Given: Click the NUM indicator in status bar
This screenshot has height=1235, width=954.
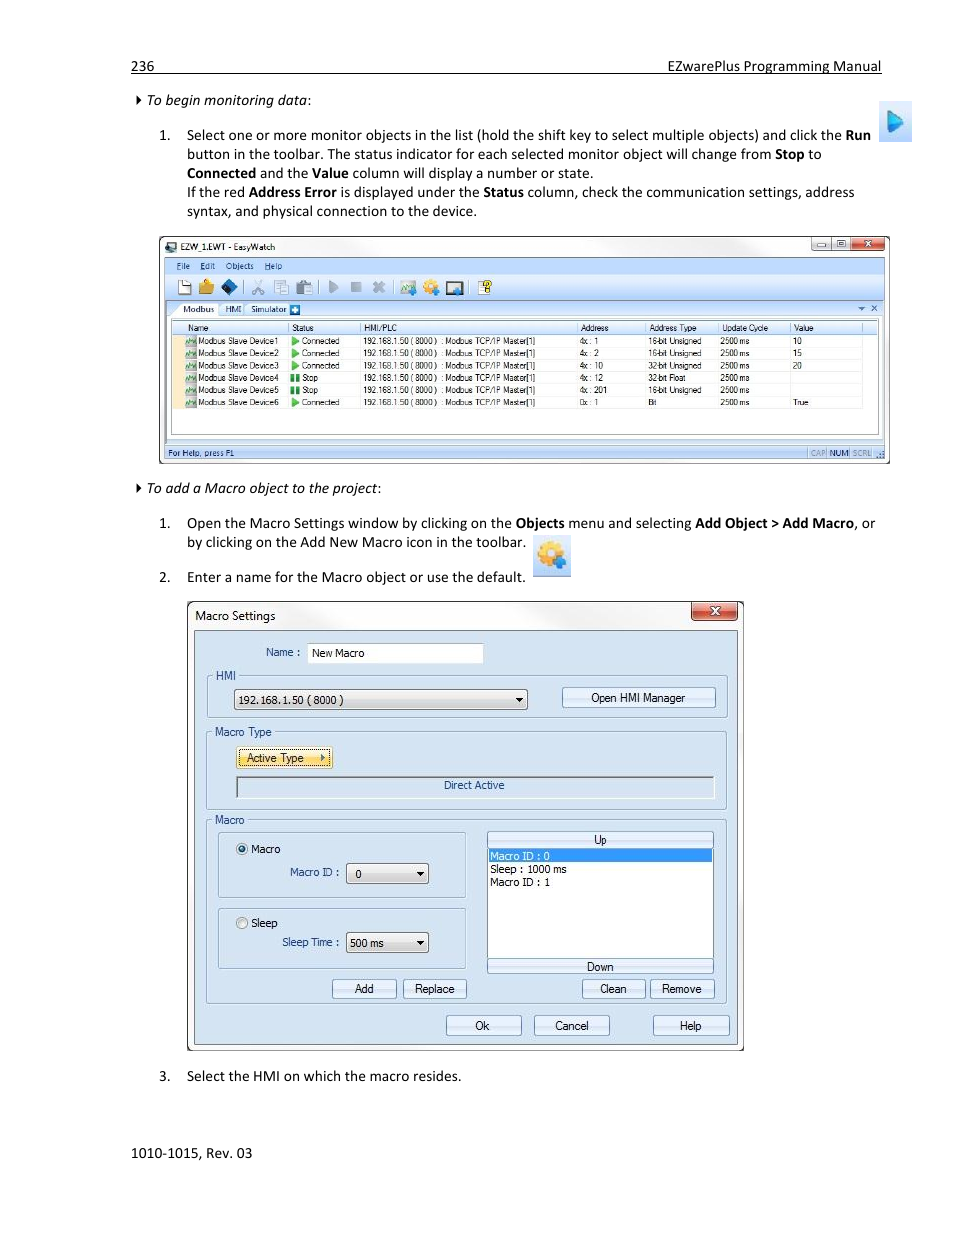Looking at the screenshot, I should coord(839,453).
